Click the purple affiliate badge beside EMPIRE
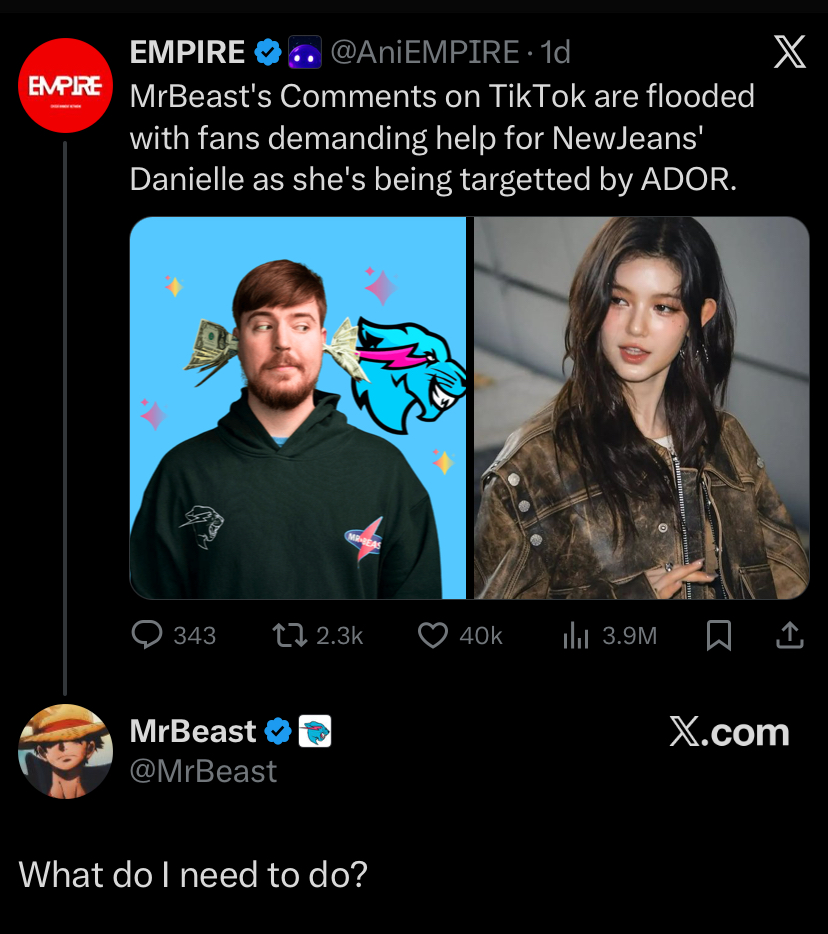Image resolution: width=828 pixels, height=934 pixels. pyautogui.click(x=304, y=53)
